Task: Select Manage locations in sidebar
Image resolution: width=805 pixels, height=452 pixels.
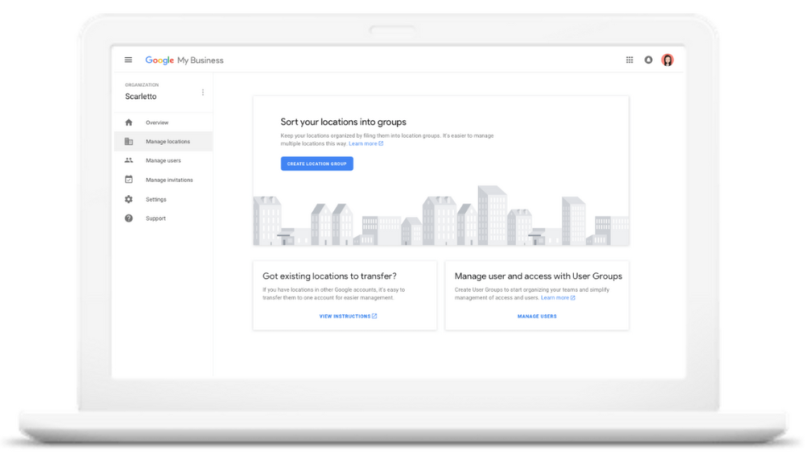Action: pyautogui.click(x=167, y=142)
